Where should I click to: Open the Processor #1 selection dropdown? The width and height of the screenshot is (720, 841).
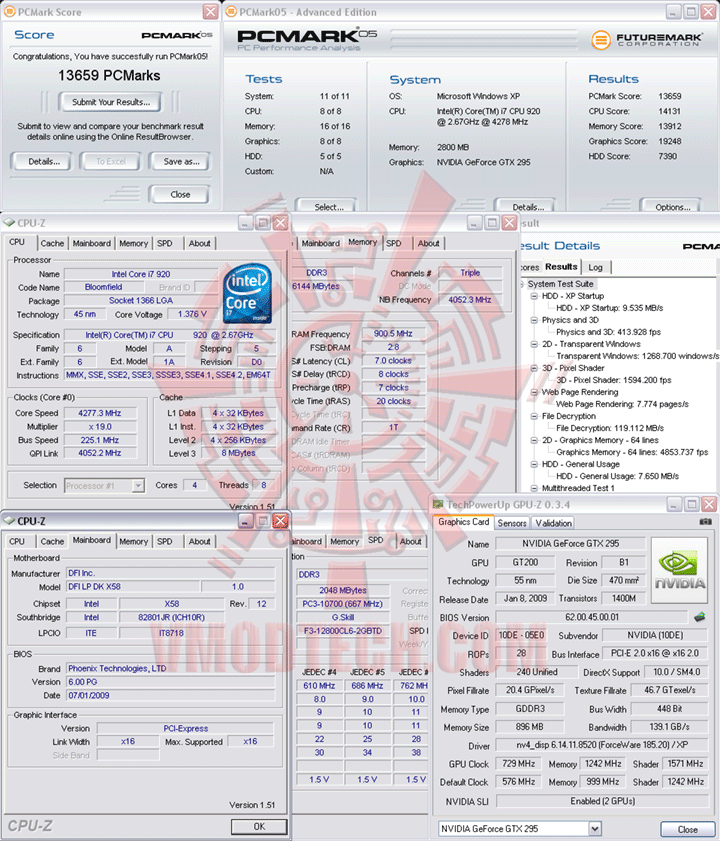point(138,485)
